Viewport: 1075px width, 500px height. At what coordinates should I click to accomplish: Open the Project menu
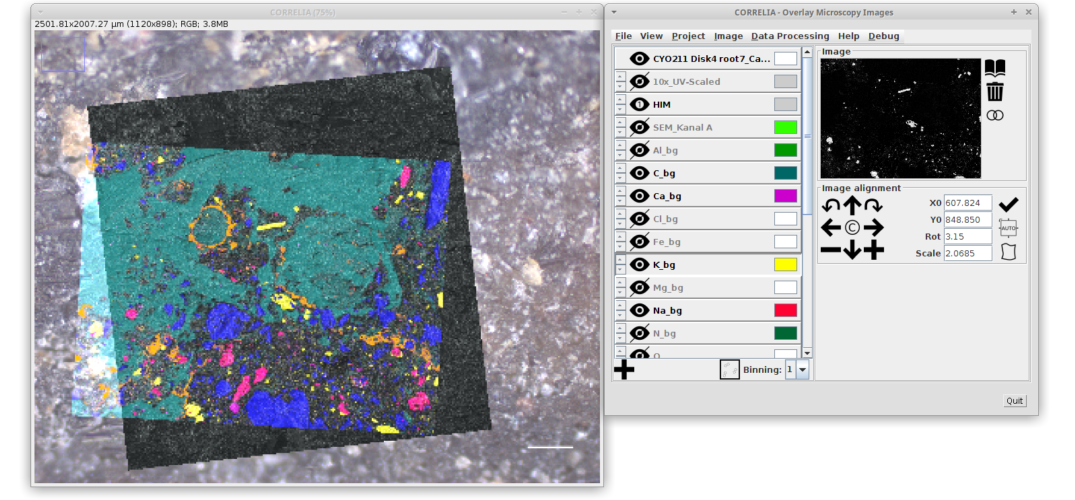(x=688, y=36)
